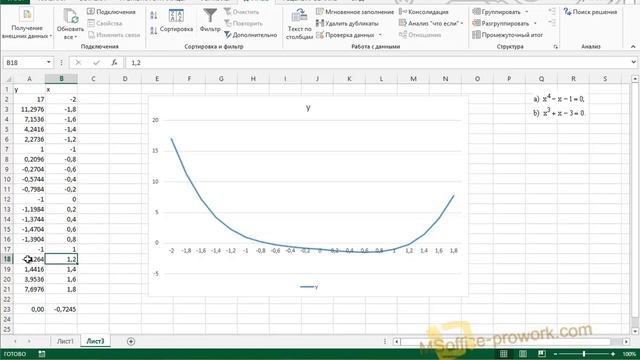Expand the Проверка данных dropdown arrow
Viewport: 640px width, 360px height.
click(380, 35)
